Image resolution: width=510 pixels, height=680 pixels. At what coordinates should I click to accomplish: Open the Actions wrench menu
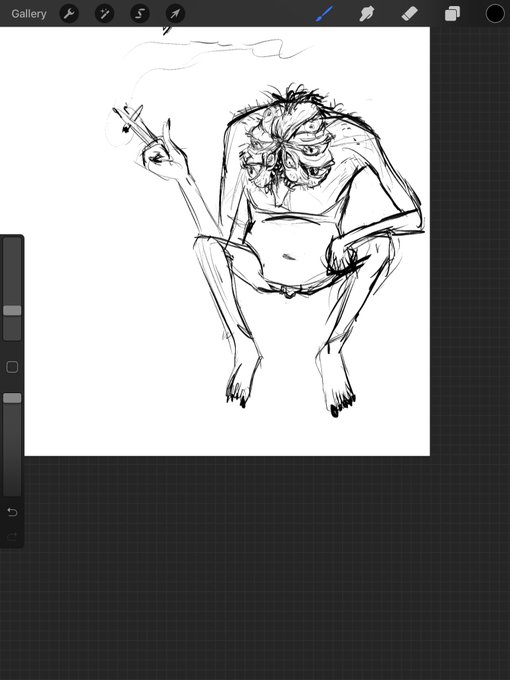coord(69,14)
